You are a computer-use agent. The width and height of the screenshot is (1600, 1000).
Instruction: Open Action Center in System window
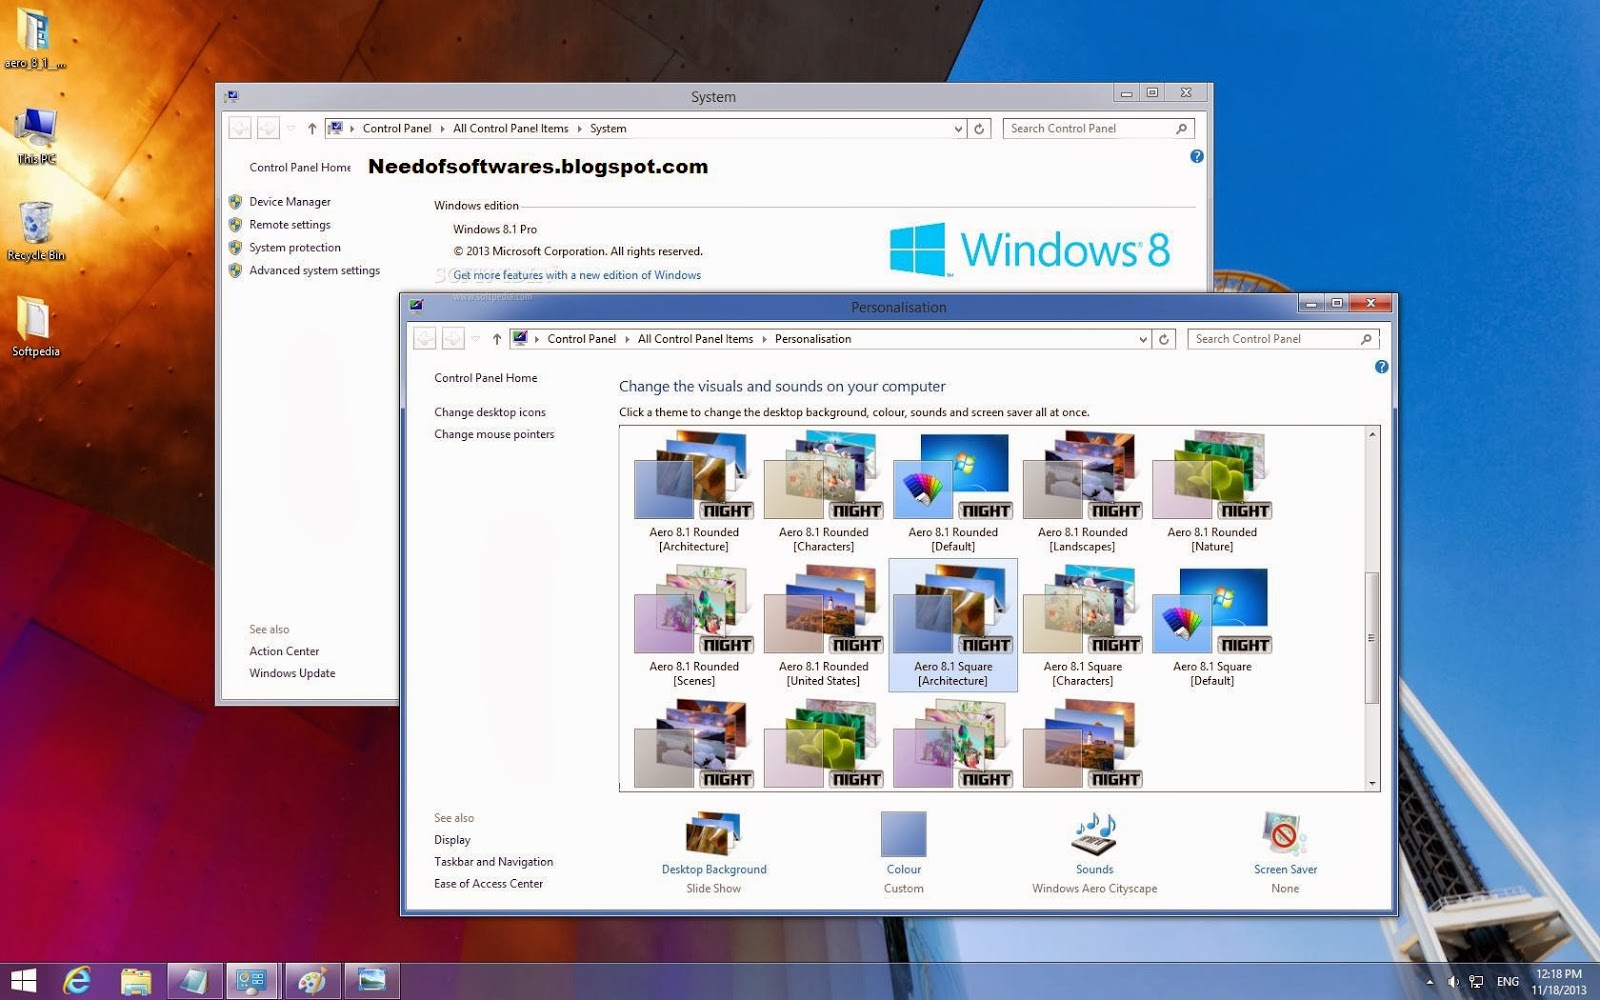tap(284, 651)
